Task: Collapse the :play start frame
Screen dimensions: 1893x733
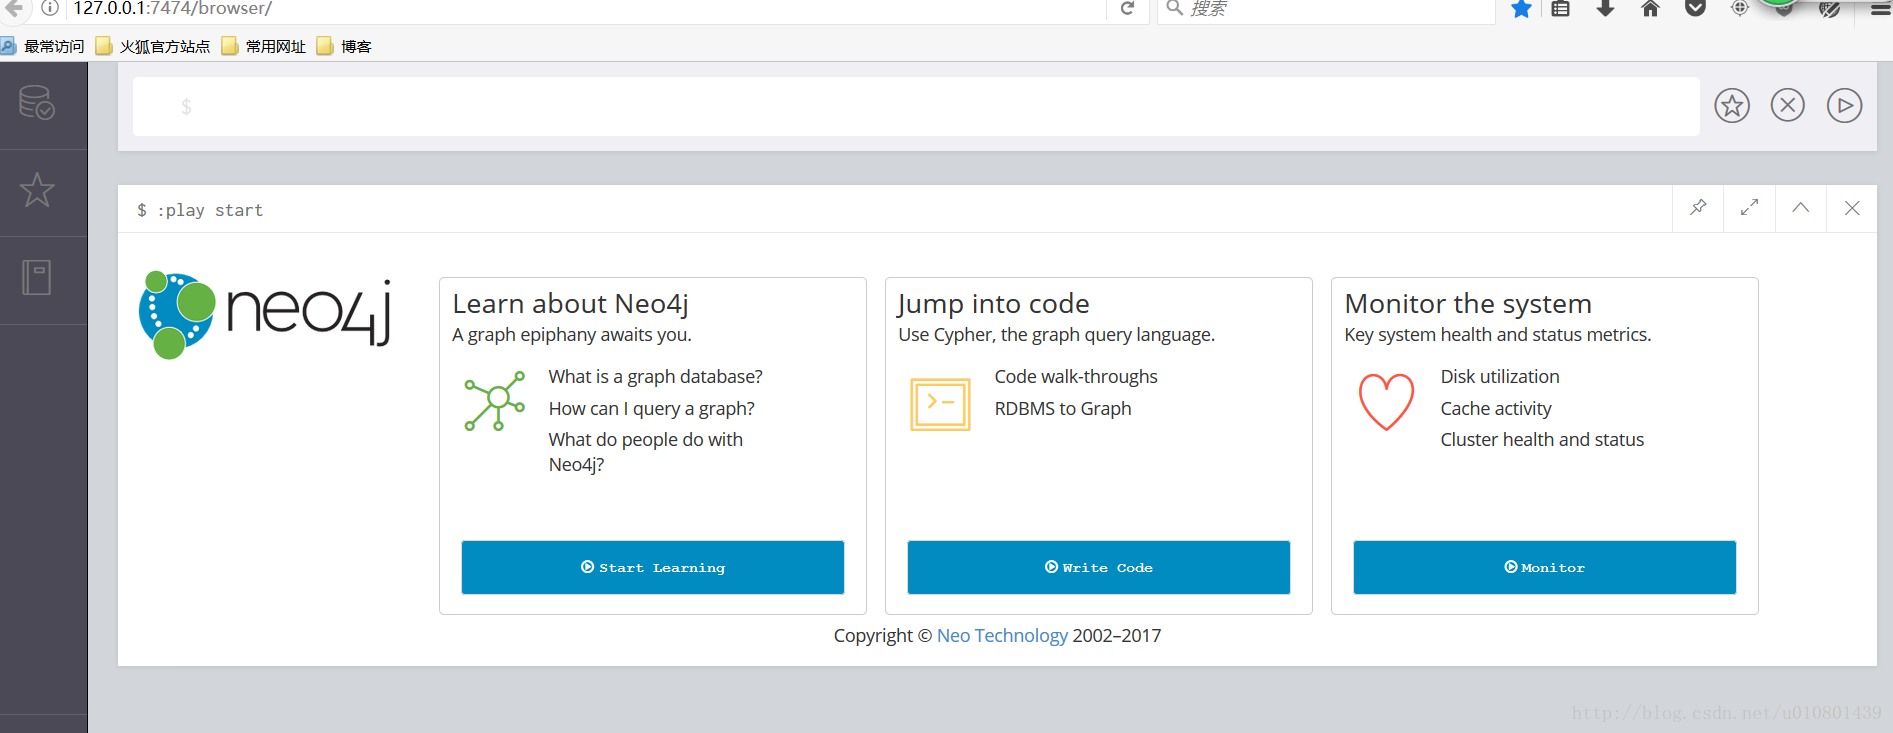Action: click(x=1801, y=208)
